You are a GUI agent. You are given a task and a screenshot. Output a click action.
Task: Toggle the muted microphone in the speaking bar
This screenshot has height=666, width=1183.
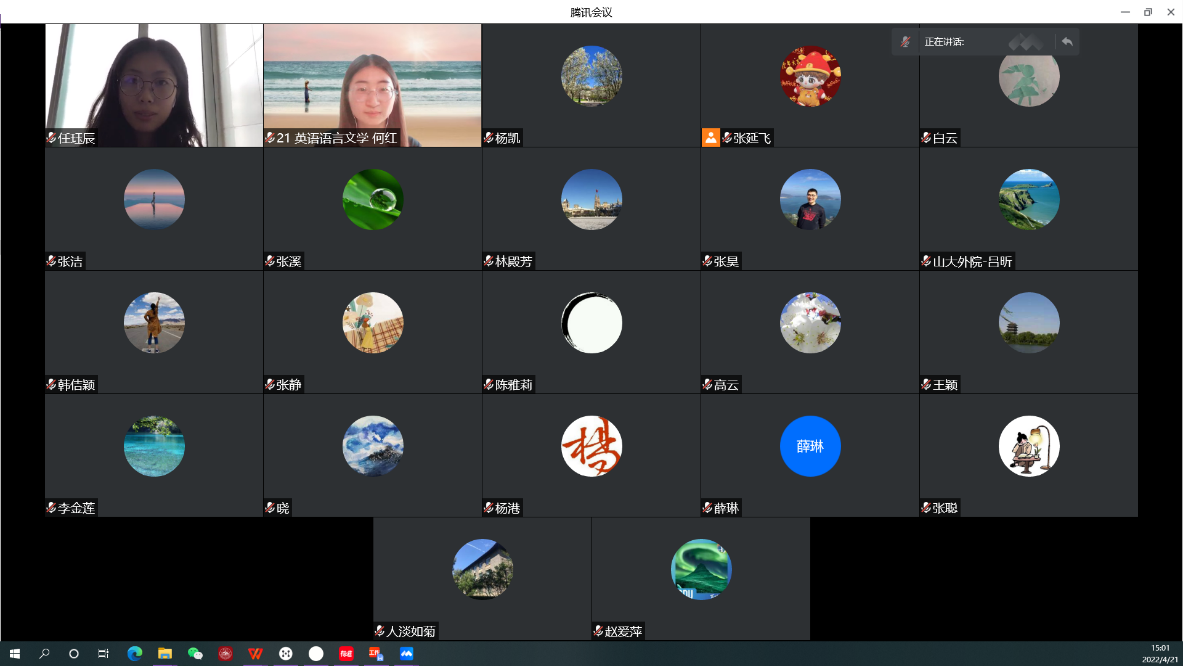click(906, 42)
